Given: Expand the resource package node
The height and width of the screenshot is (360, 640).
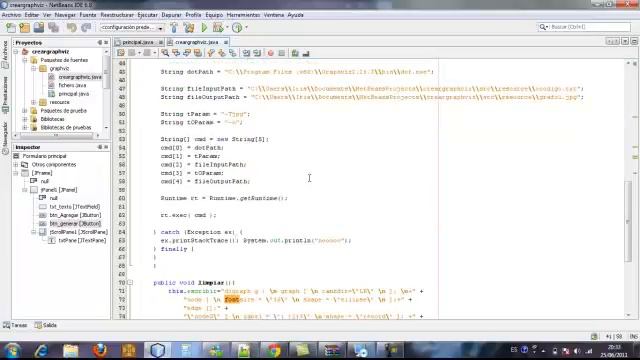Looking at the screenshot, I should click(x=34, y=102).
